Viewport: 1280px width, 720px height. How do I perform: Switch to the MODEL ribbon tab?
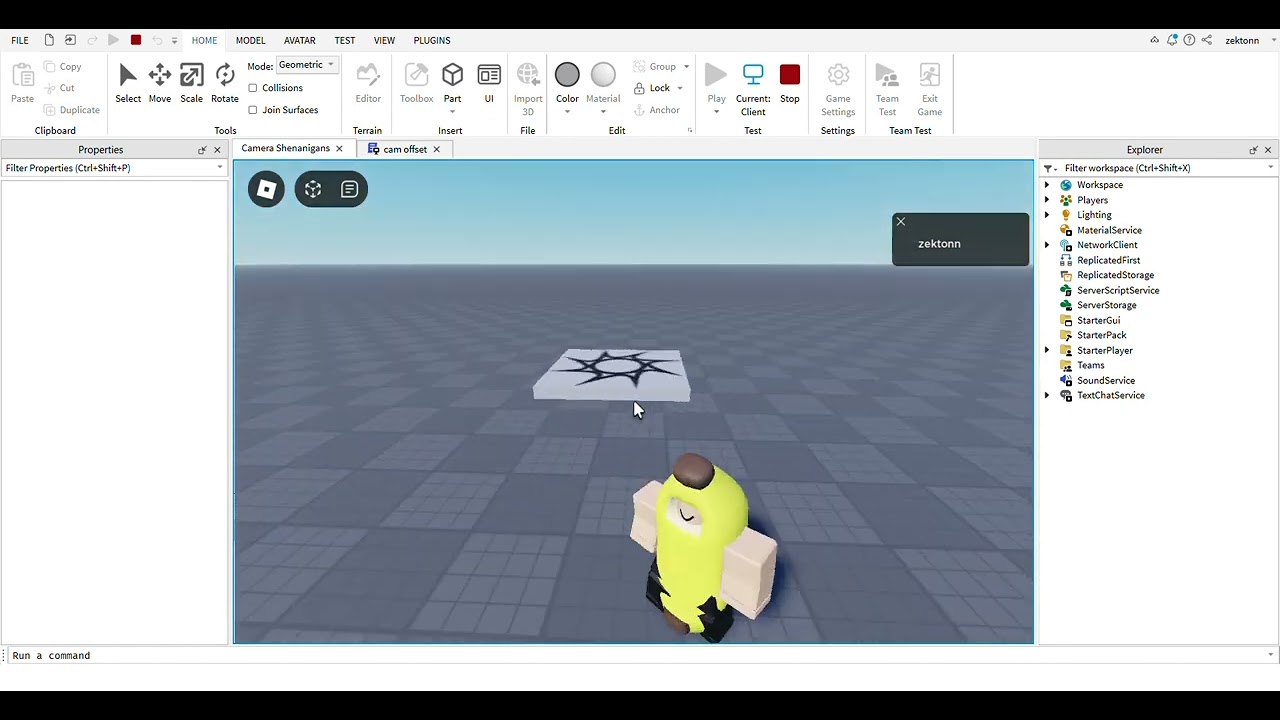tap(250, 41)
